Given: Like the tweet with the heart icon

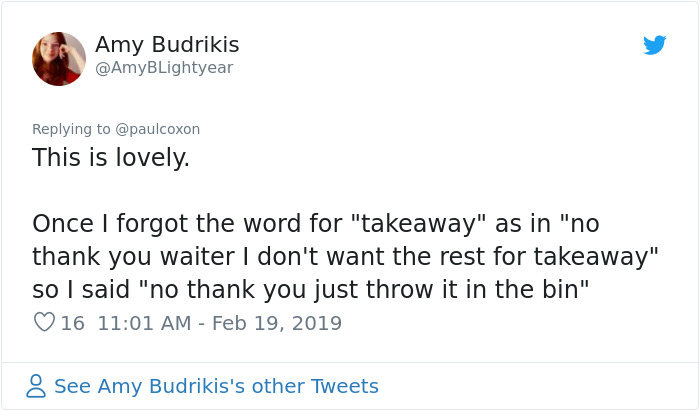Looking at the screenshot, I should point(44,323).
